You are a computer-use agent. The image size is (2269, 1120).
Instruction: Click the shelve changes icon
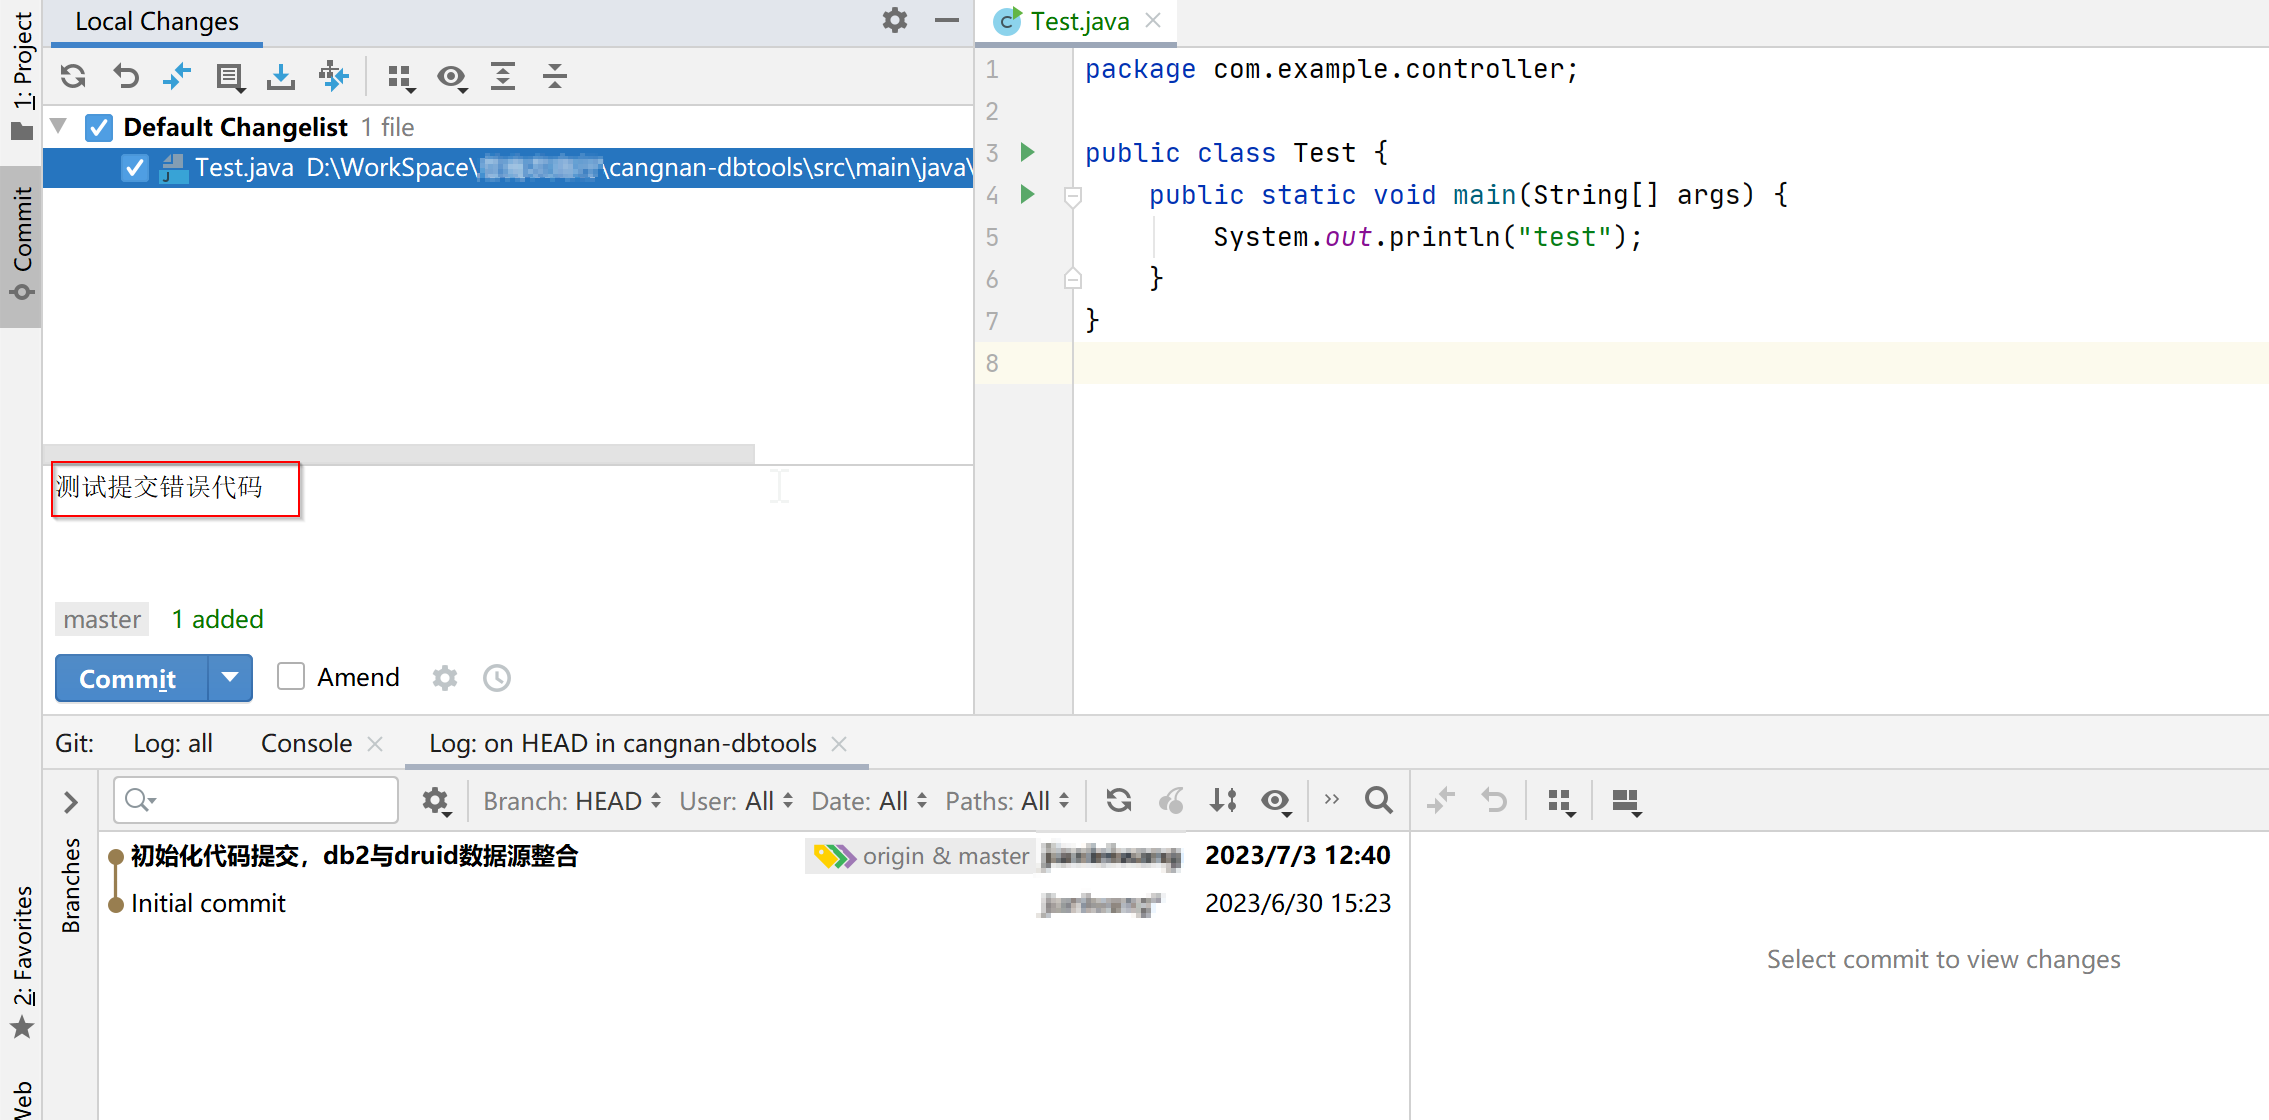[281, 78]
